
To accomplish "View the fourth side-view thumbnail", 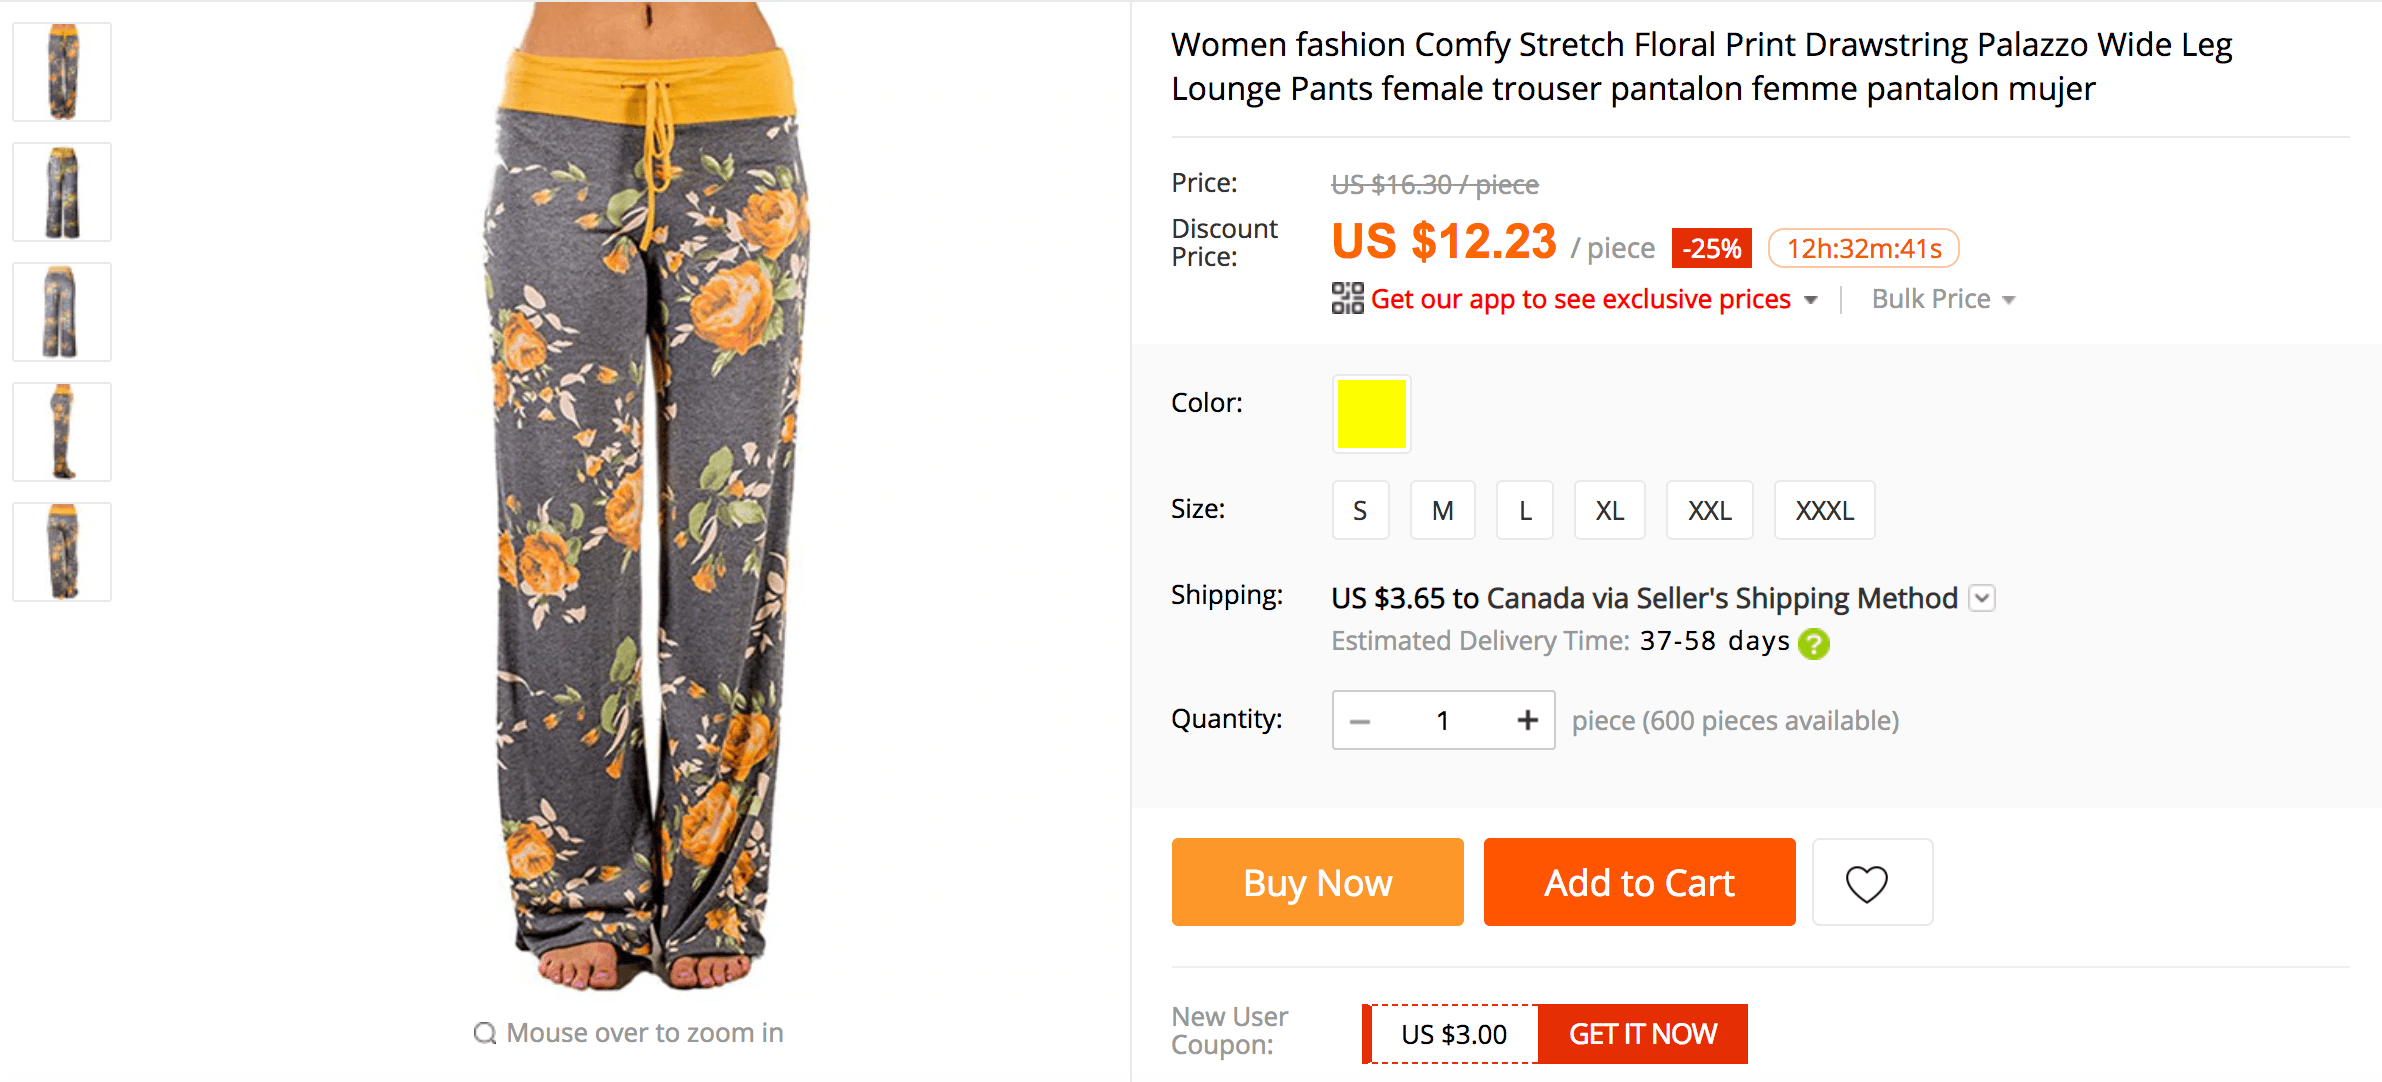I will (x=62, y=432).
